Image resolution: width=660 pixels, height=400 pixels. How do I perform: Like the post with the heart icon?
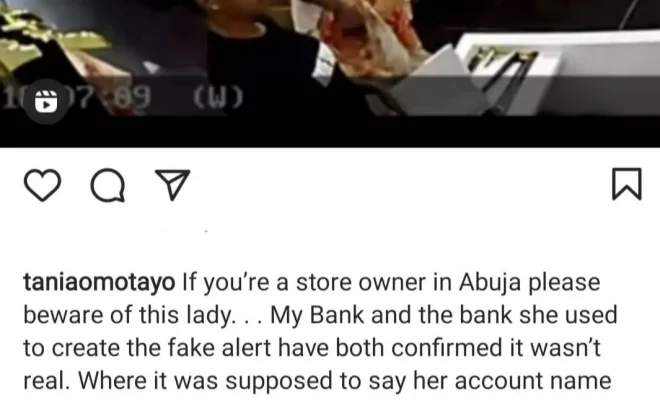point(43,185)
